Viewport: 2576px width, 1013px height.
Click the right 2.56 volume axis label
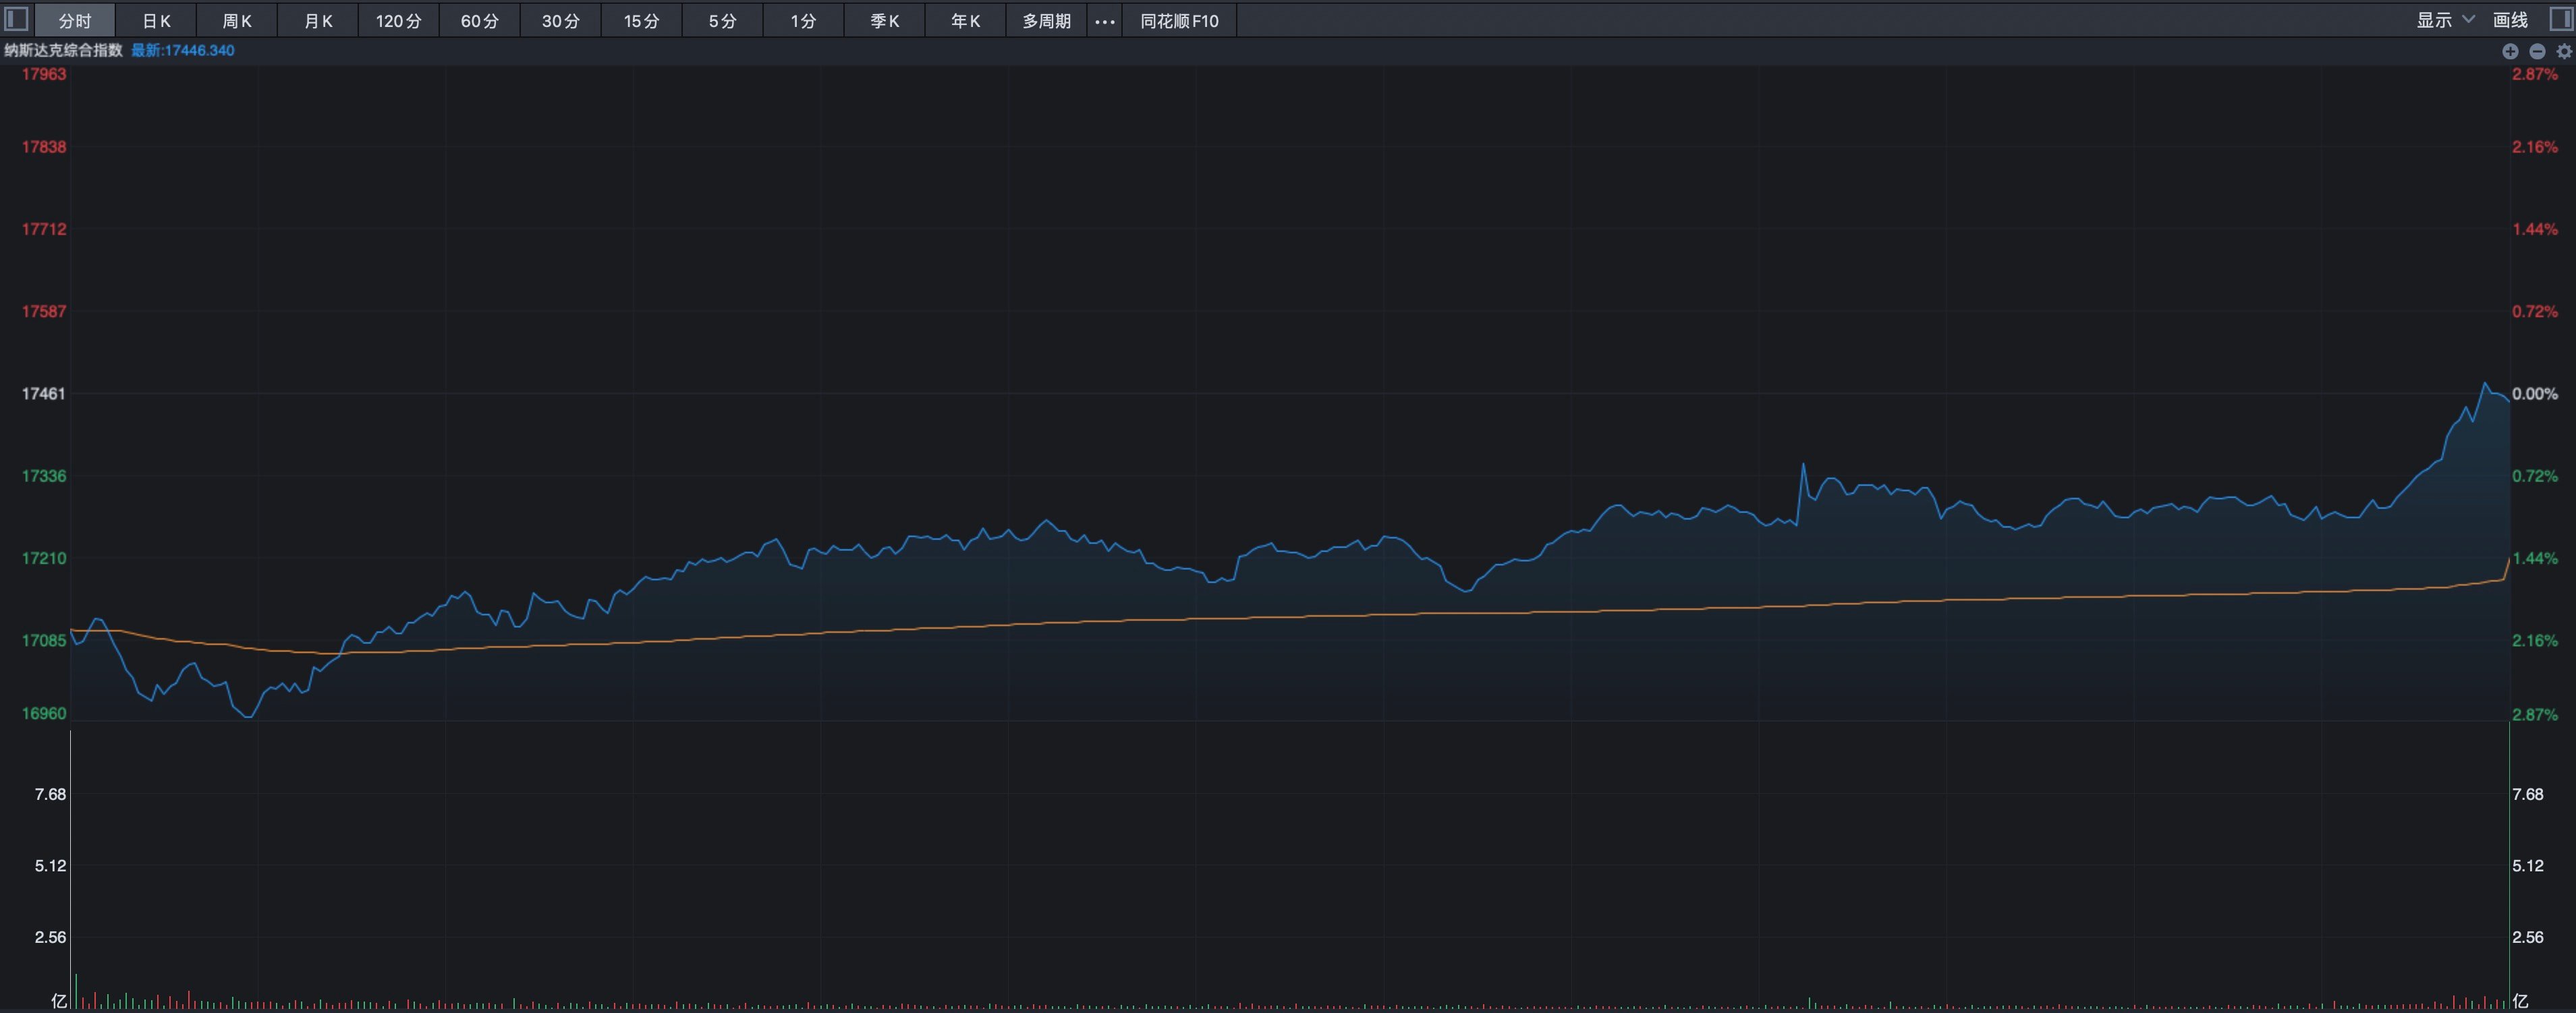[x=2528, y=937]
